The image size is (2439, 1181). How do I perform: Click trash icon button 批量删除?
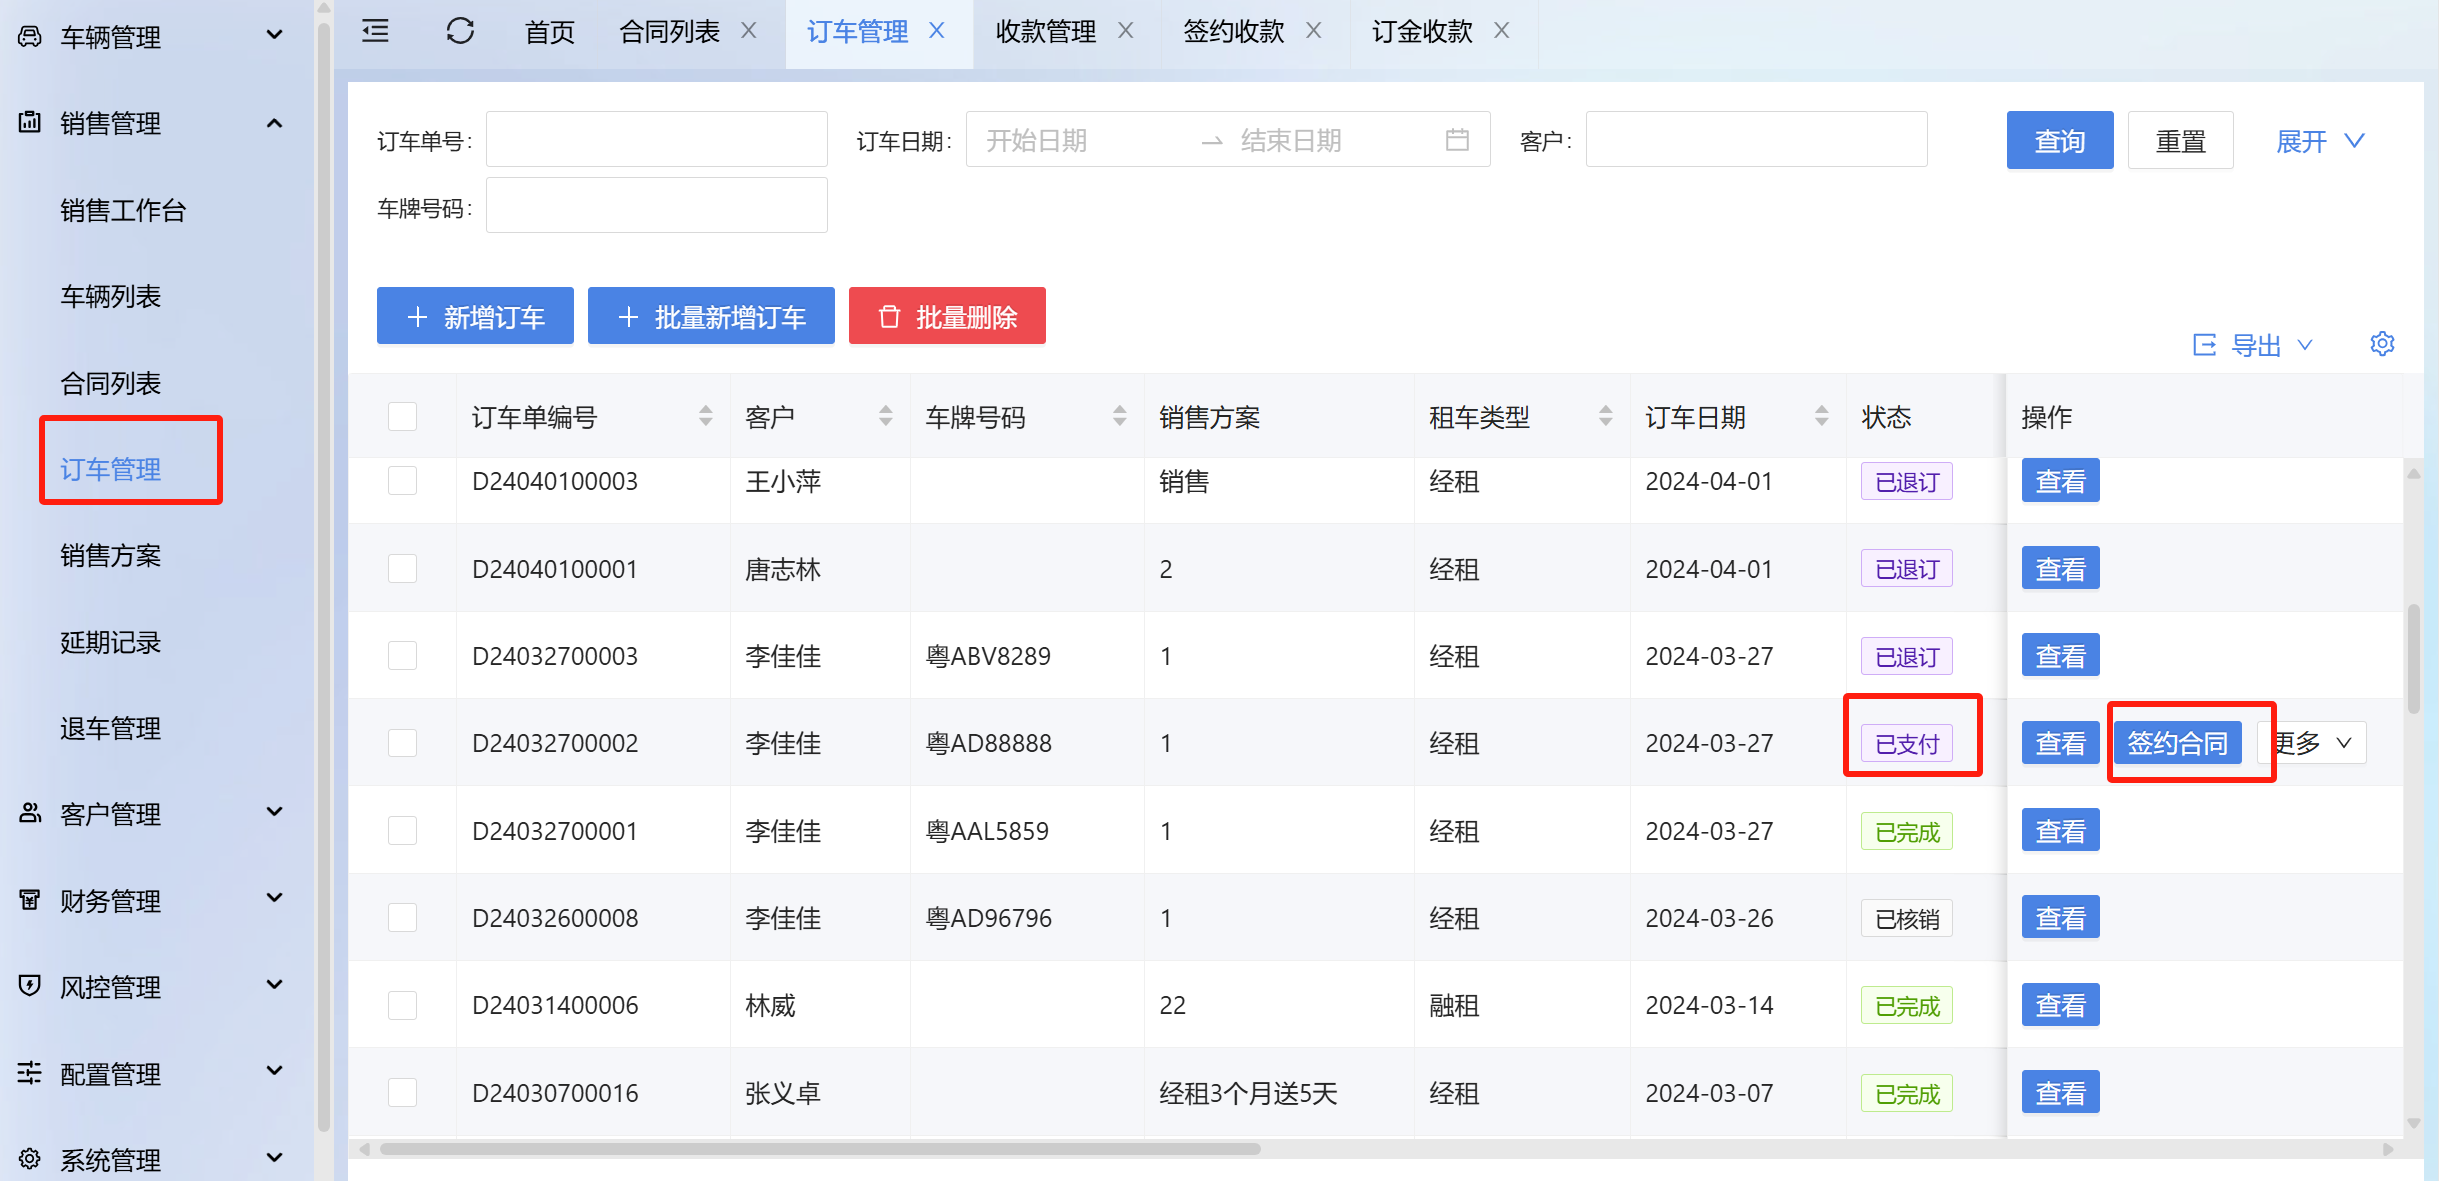tap(946, 317)
